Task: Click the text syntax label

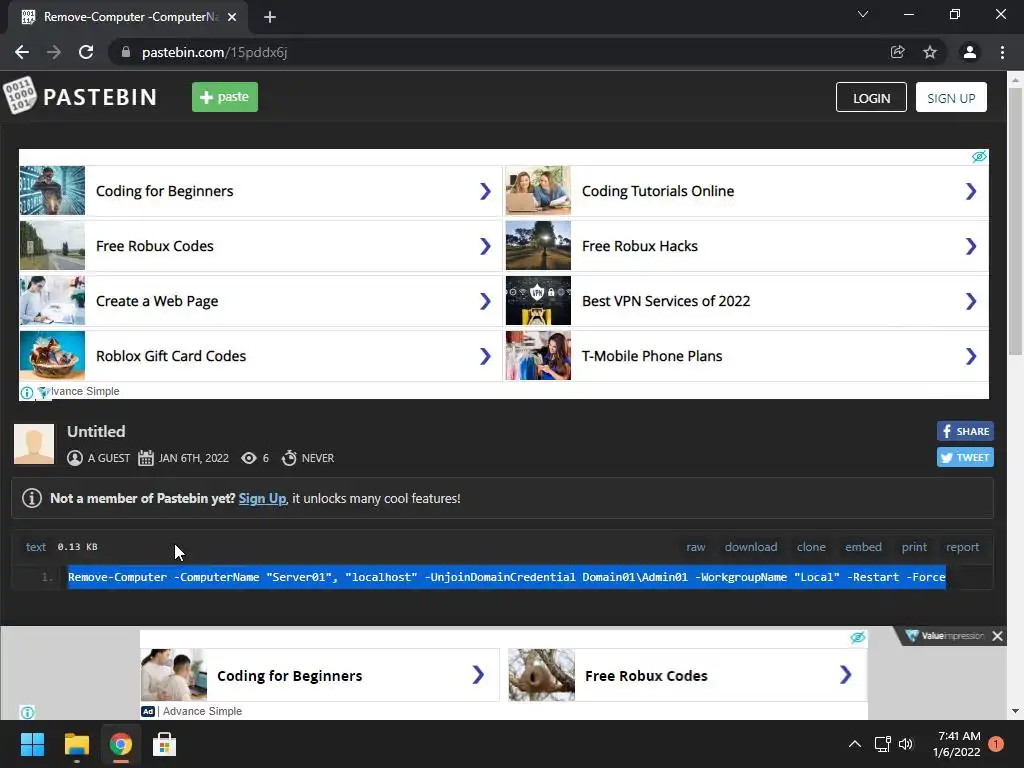Action: point(36,547)
